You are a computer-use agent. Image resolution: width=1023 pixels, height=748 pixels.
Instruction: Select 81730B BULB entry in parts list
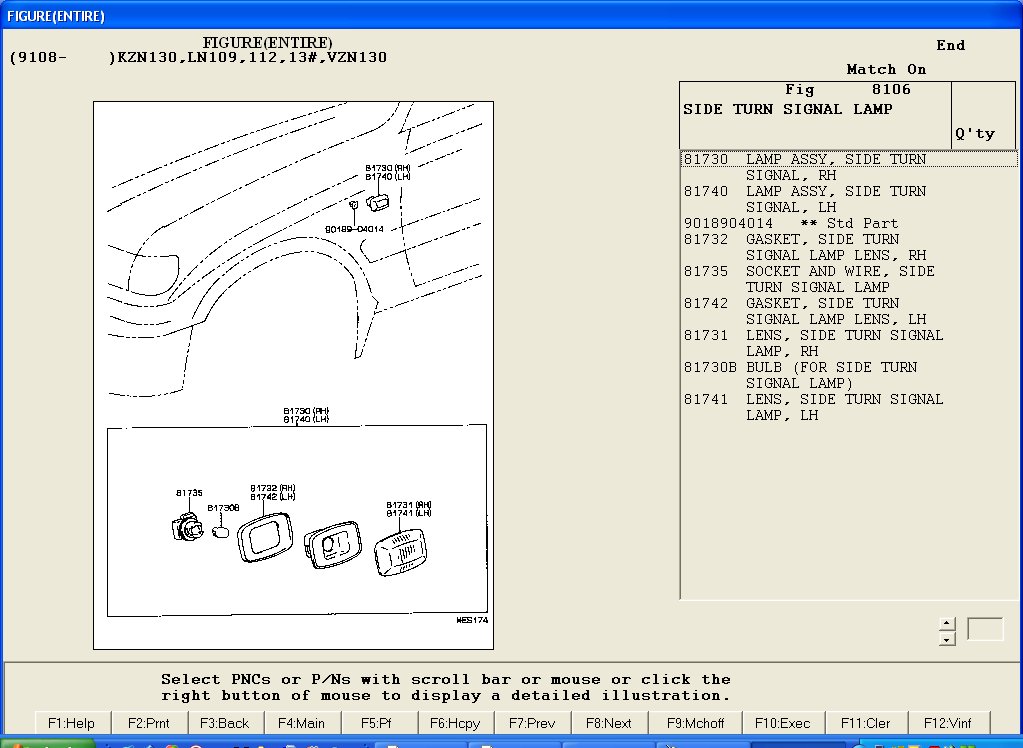[800, 375]
